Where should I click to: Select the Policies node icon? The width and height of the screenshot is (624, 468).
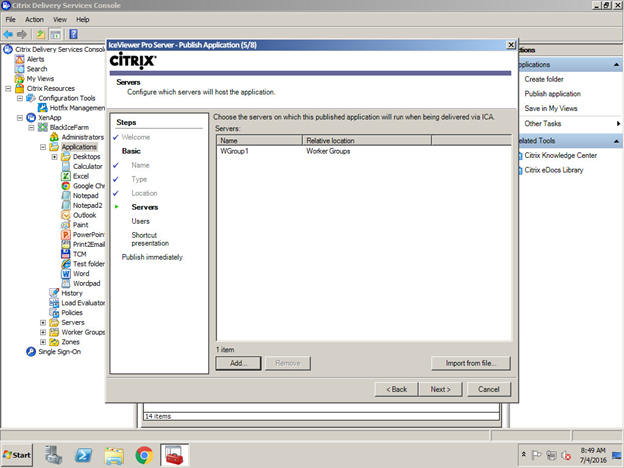tap(54, 313)
